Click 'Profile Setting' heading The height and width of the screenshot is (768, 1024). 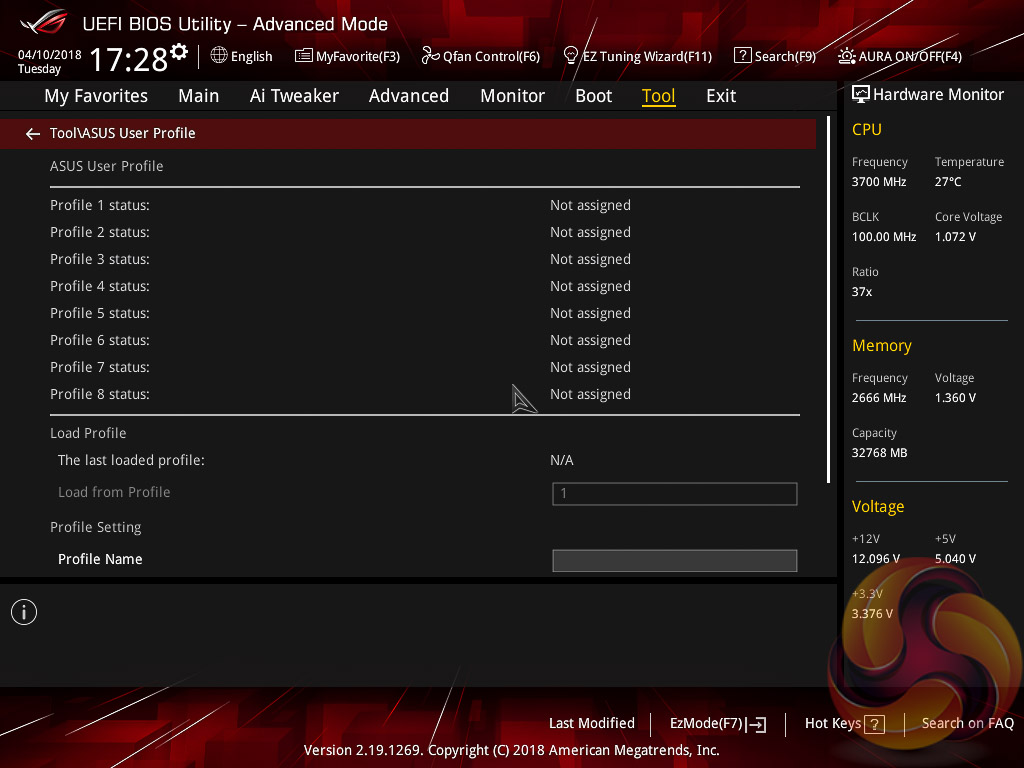95,527
